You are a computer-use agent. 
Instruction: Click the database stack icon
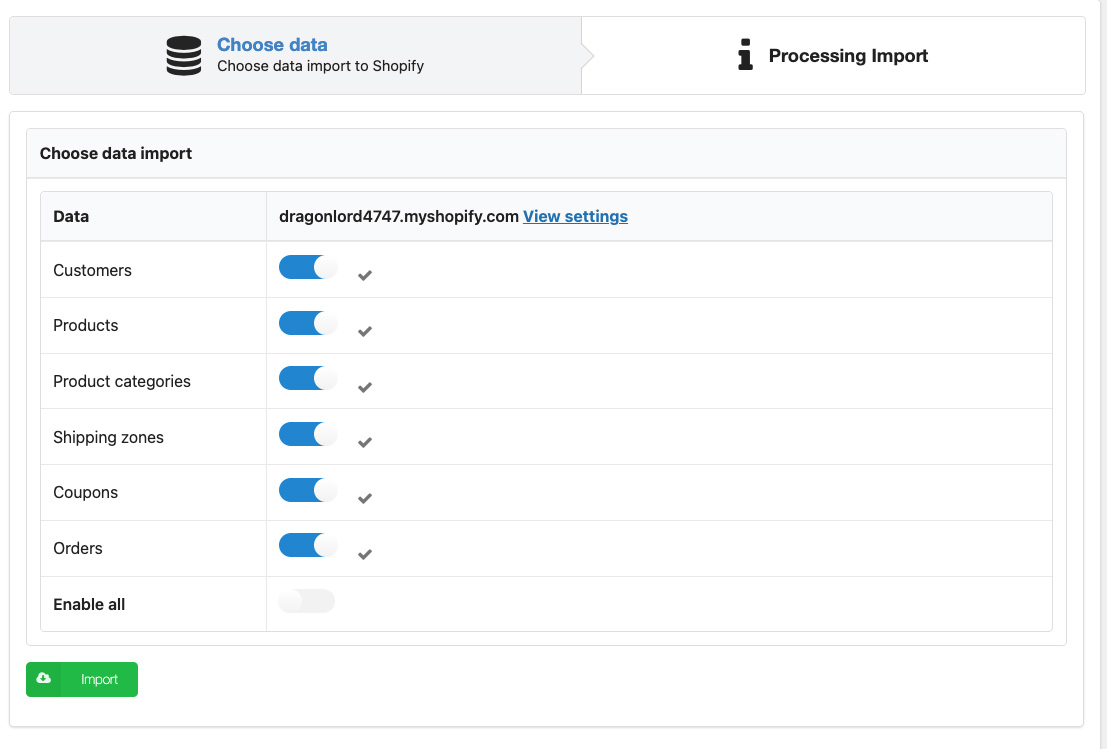tap(184, 56)
